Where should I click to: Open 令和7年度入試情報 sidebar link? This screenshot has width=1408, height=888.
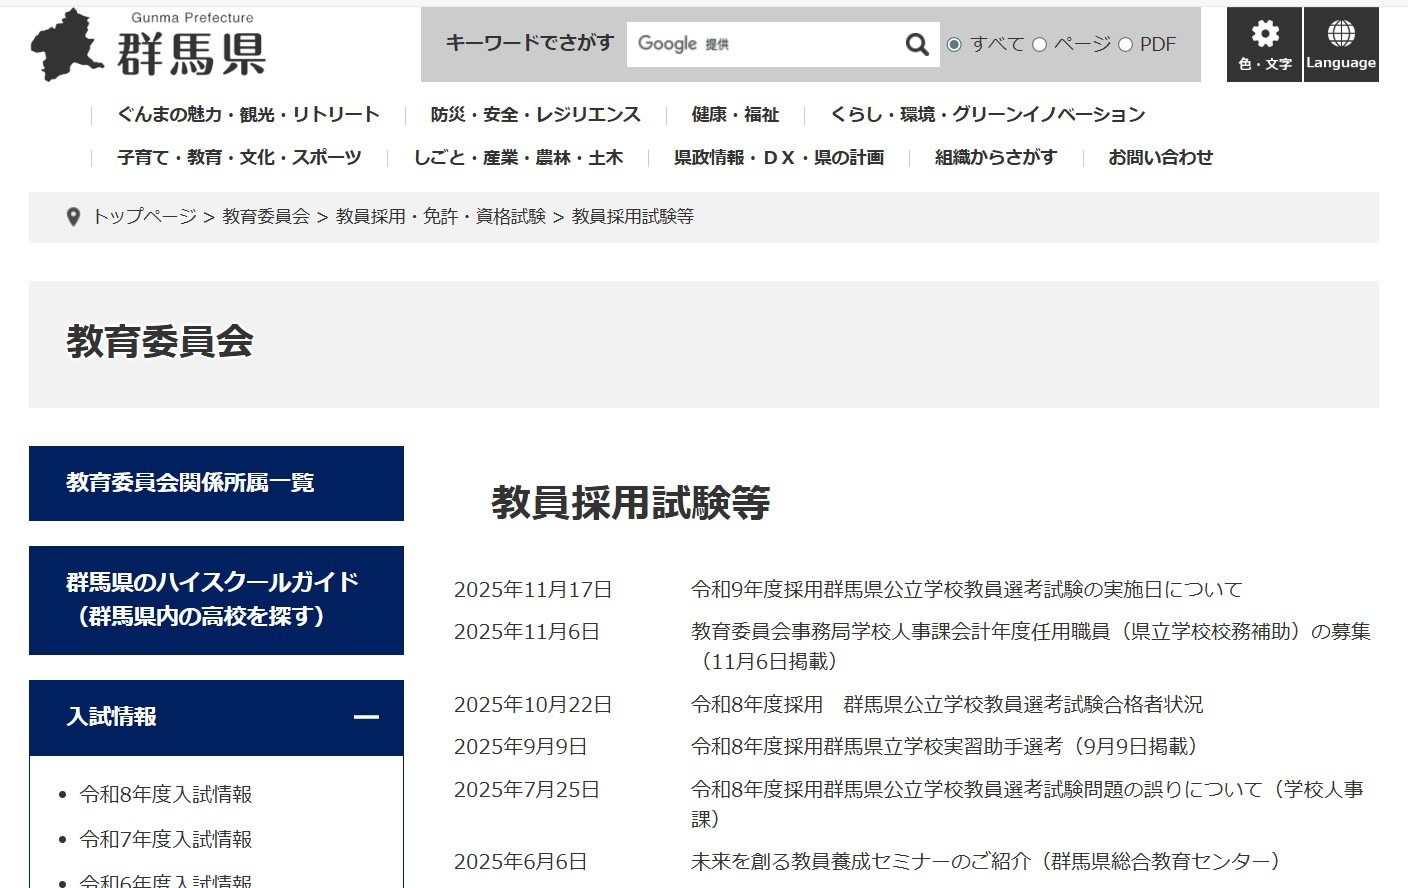point(166,840)
